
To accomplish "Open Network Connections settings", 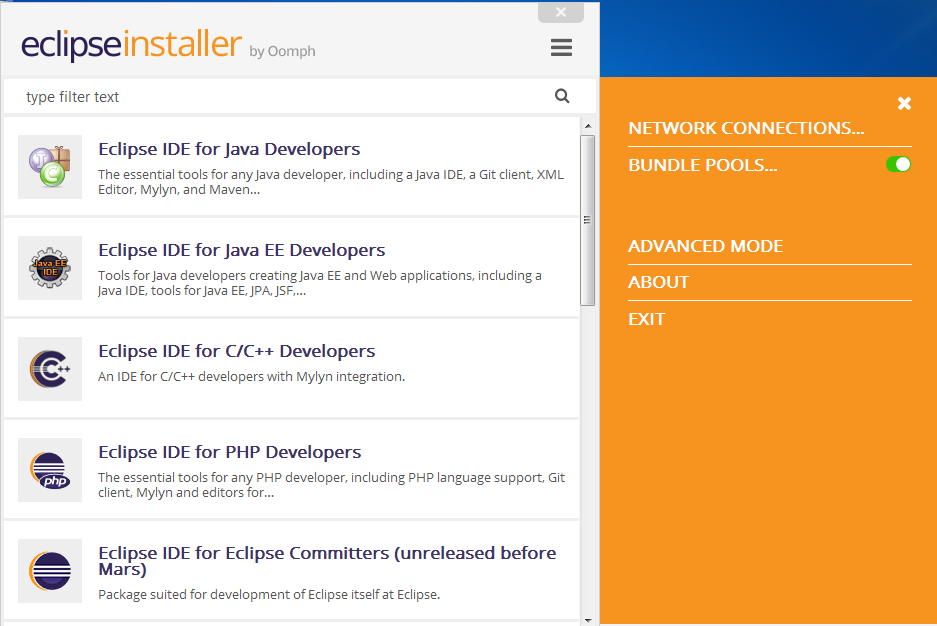I will pos(746,128).
